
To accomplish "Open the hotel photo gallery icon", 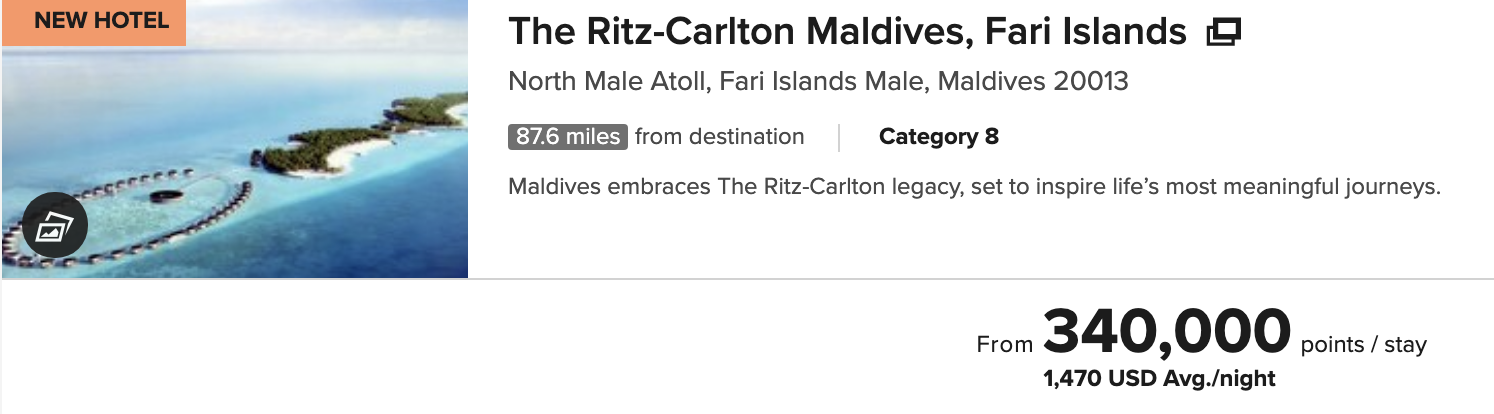I will pos(55,225).
